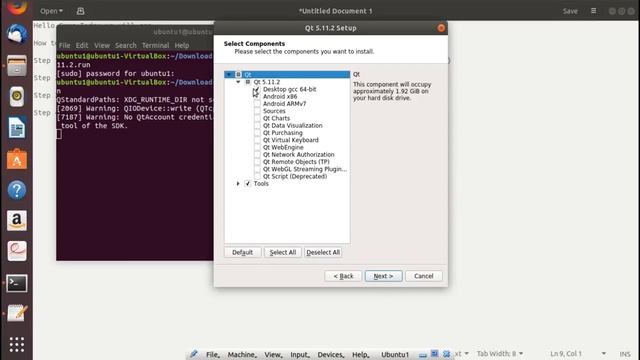Close VM via mini toolbar X icon
The image size is (640, 360).
pyautogui.click(x=447, y=354)
